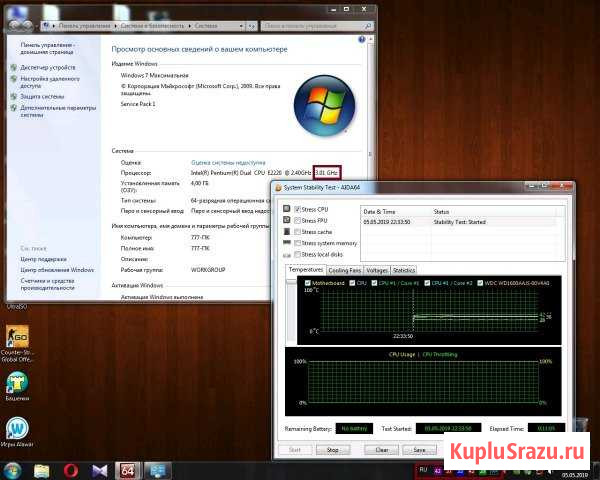600x480 pixels.
Task: Toggle the Motherboard graph checkbox
Action: coord(307,283)
